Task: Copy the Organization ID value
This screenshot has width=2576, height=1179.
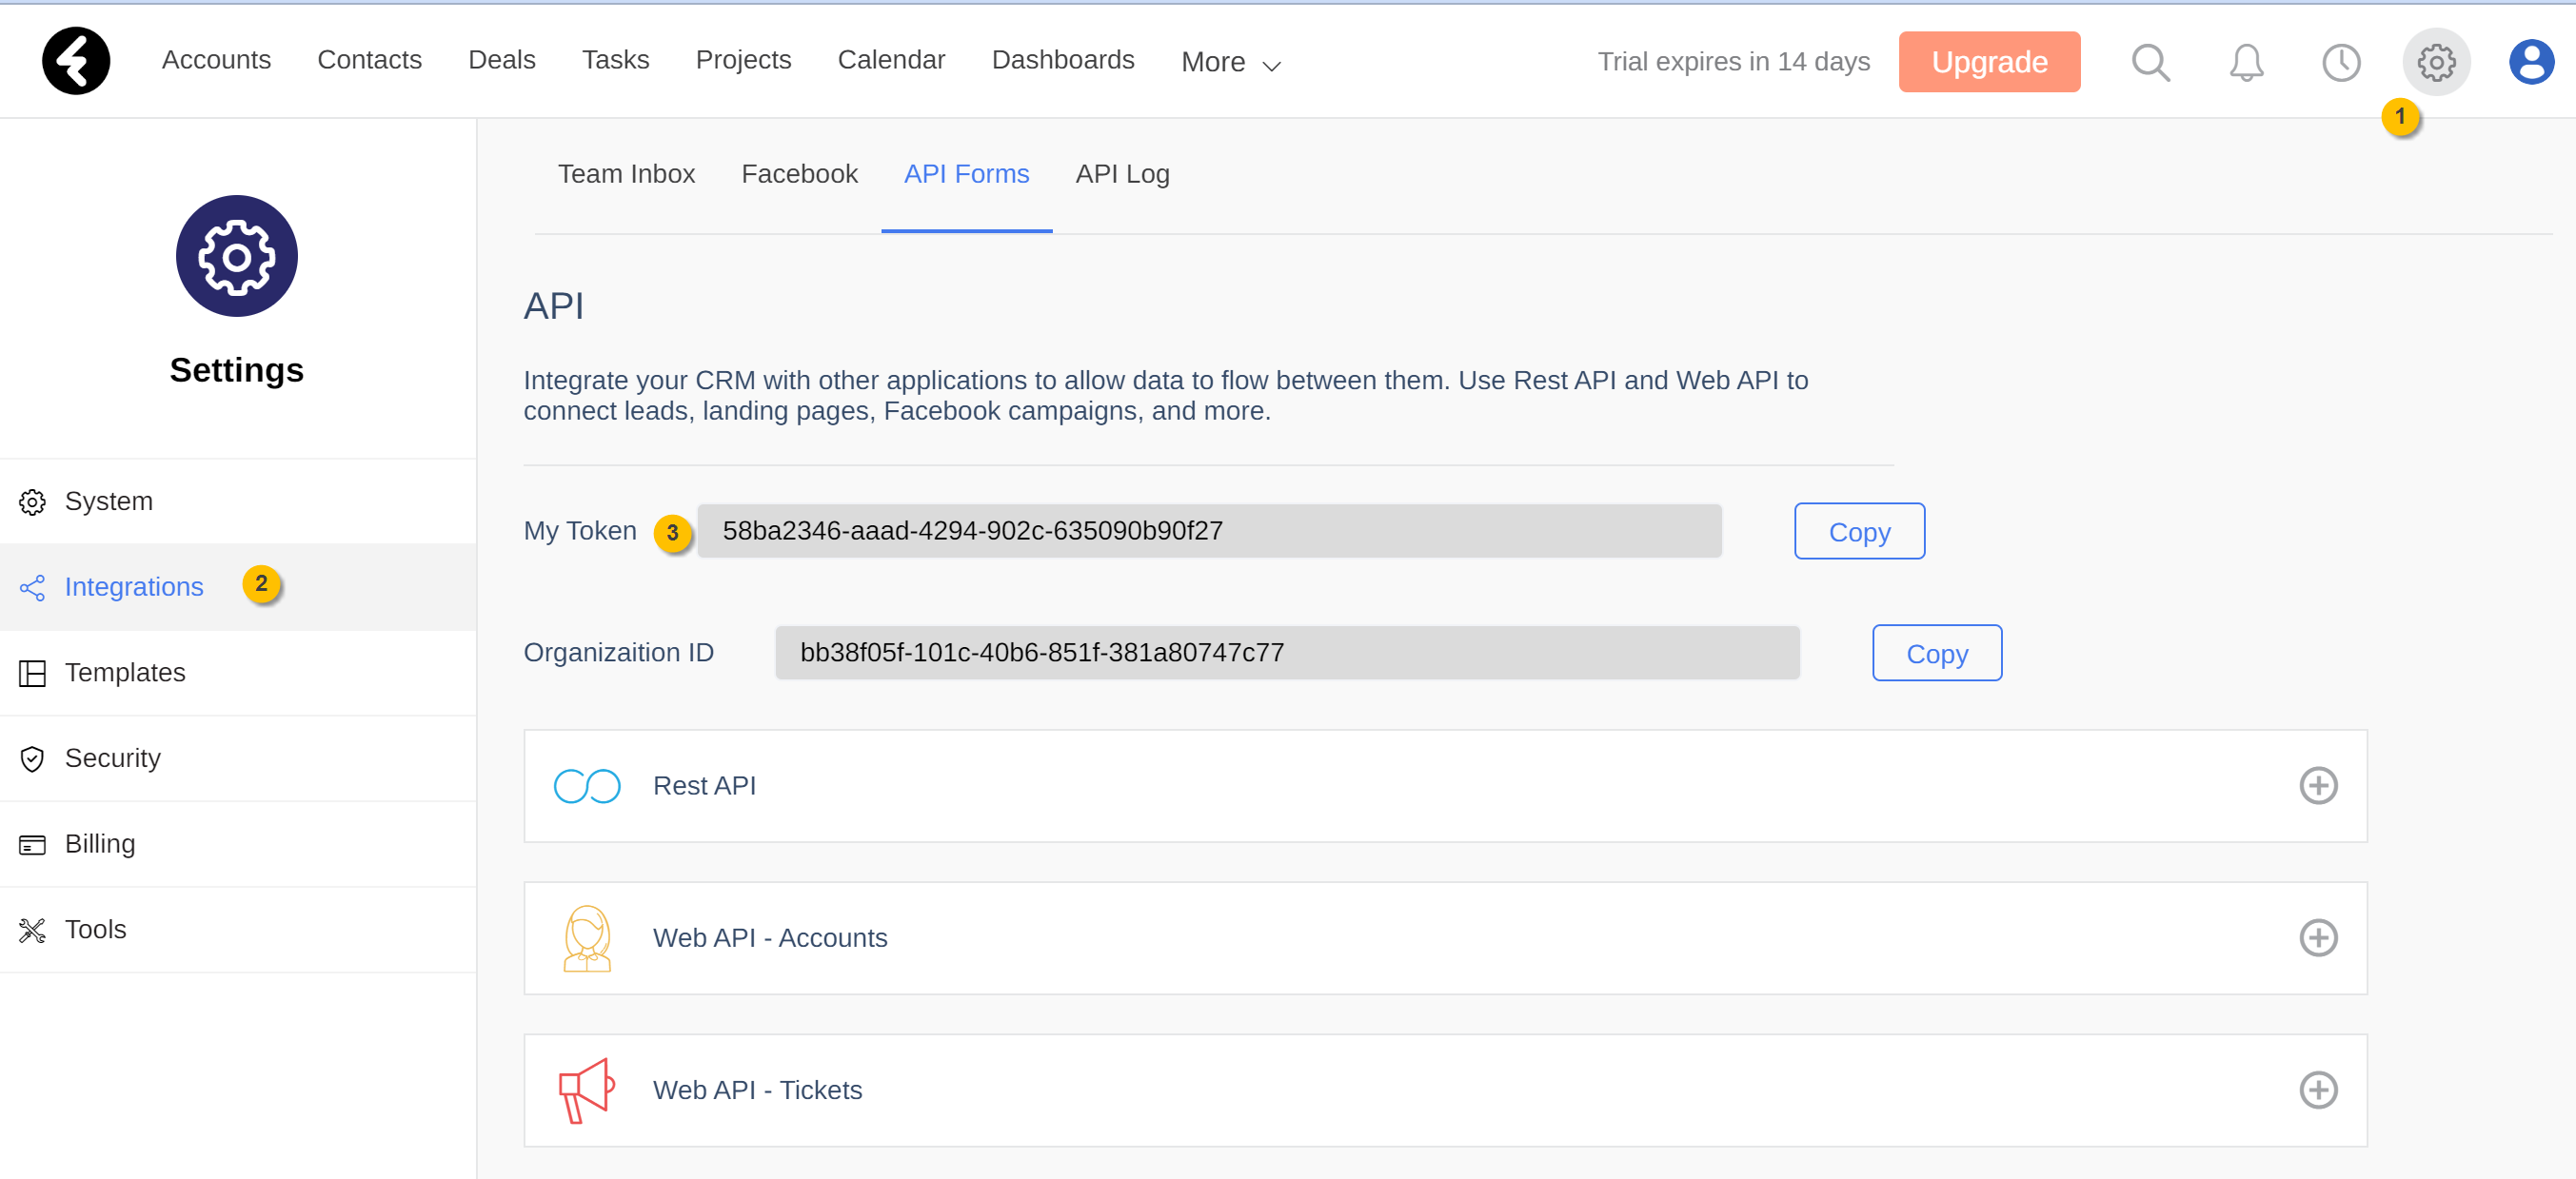Action: pos(1936,653)
